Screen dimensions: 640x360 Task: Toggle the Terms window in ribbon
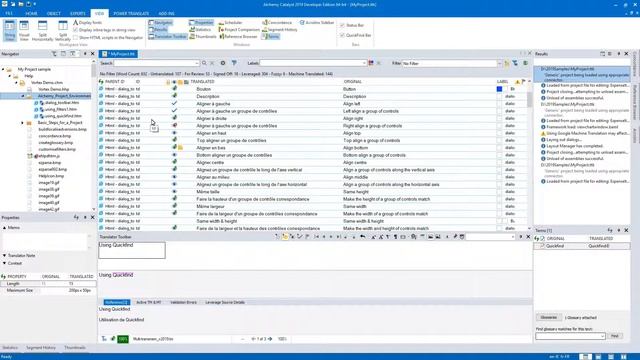coord(271,36)
